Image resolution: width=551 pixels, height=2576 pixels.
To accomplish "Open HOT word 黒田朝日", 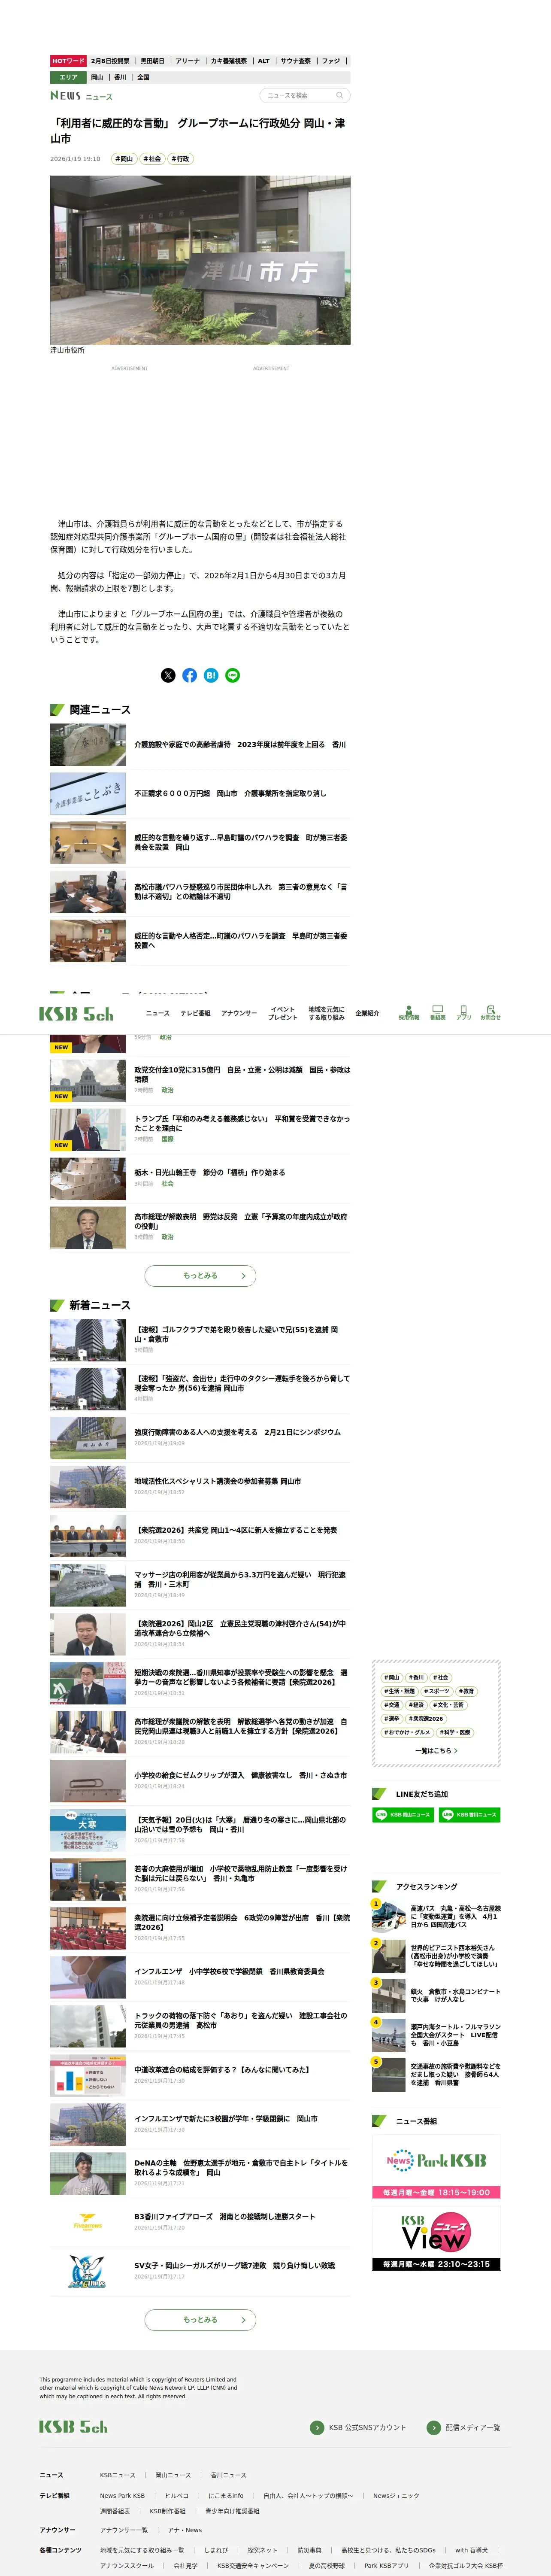I will (152, 61).
